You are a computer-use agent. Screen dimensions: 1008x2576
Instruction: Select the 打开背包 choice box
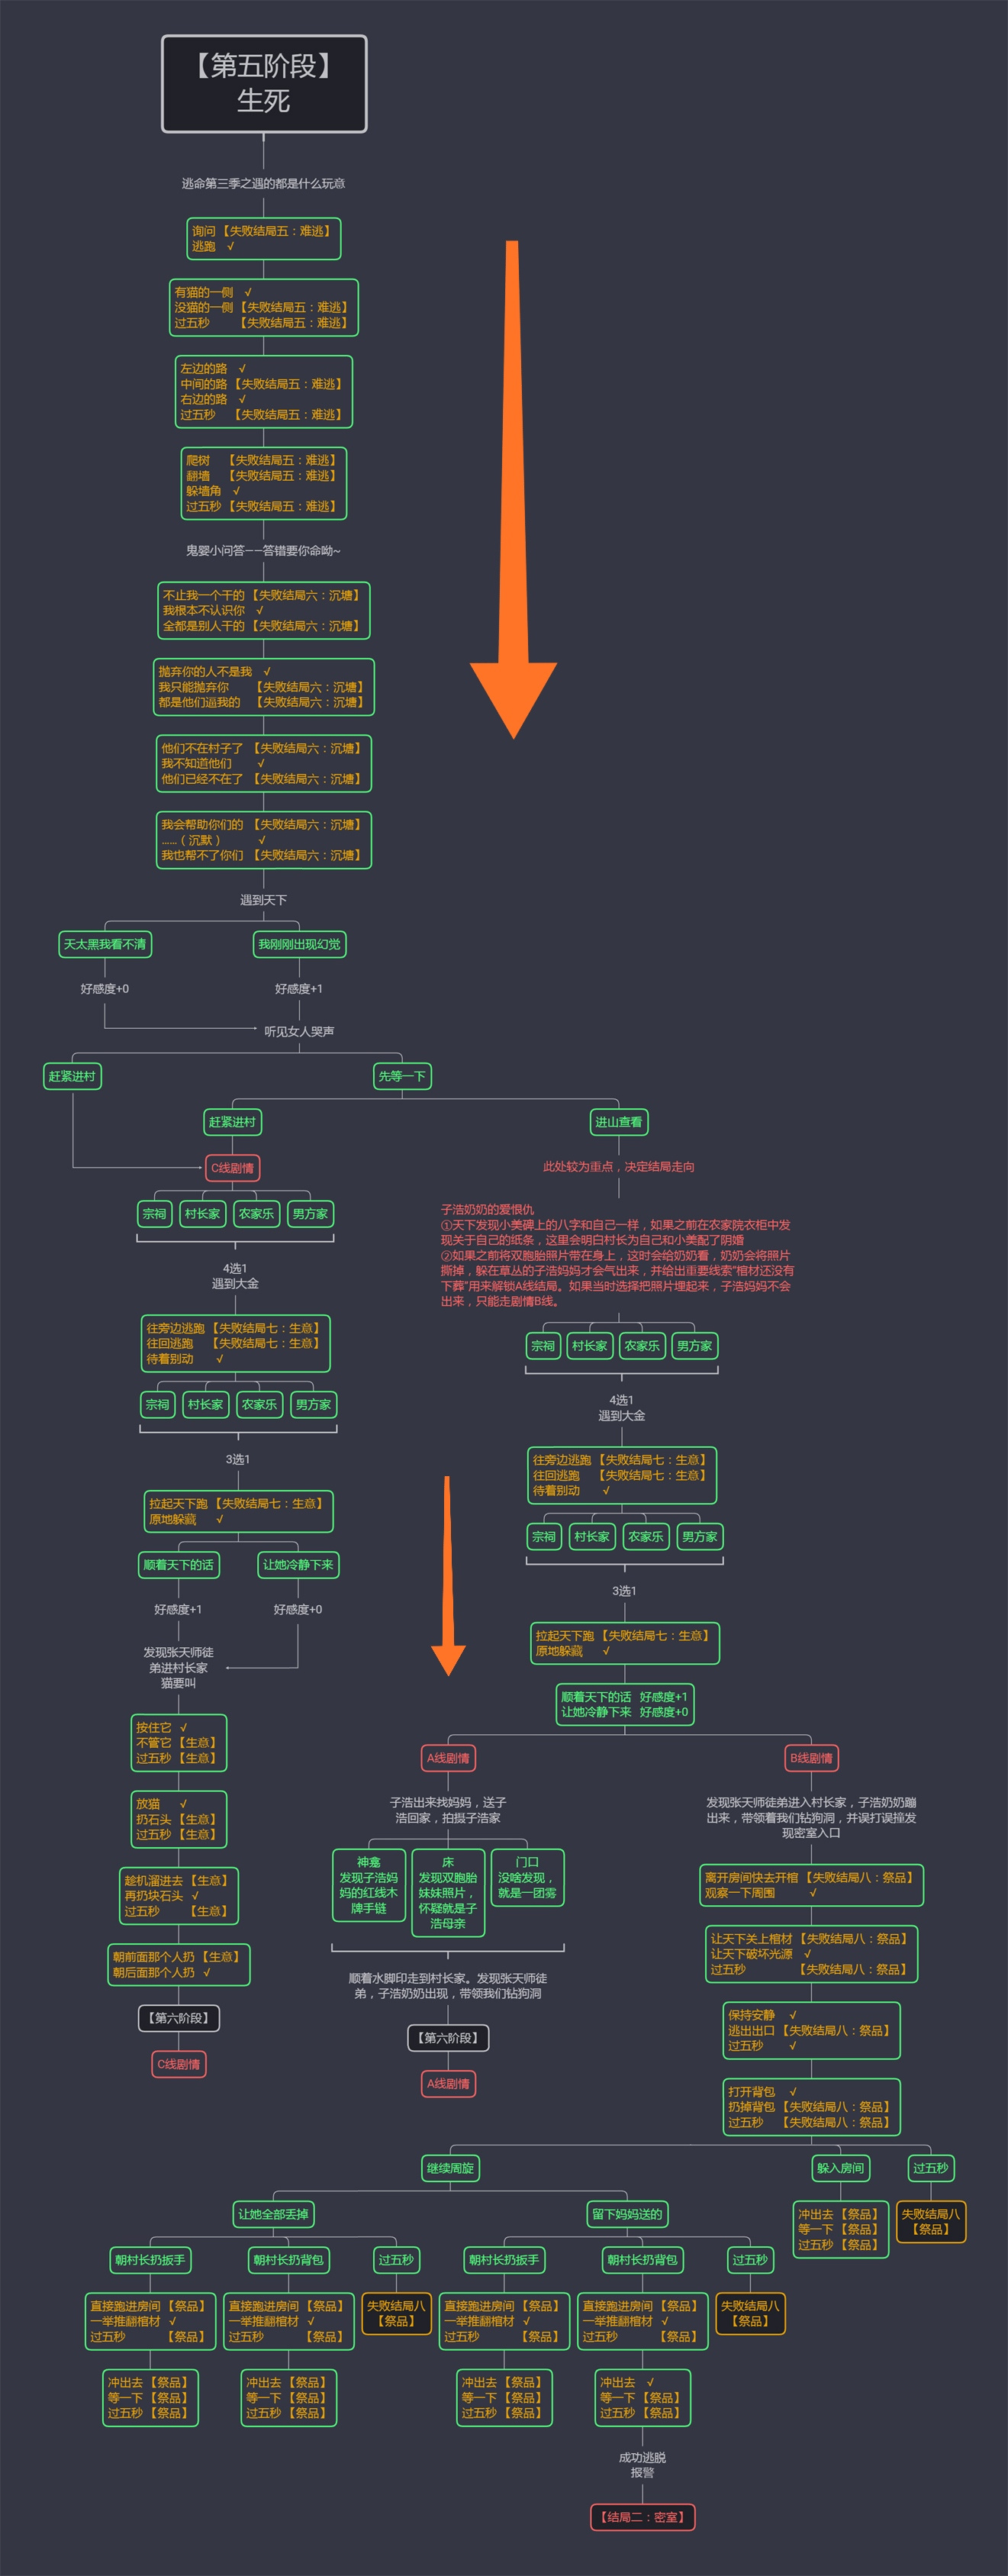pyautogui.click(x=811, y=2107)
